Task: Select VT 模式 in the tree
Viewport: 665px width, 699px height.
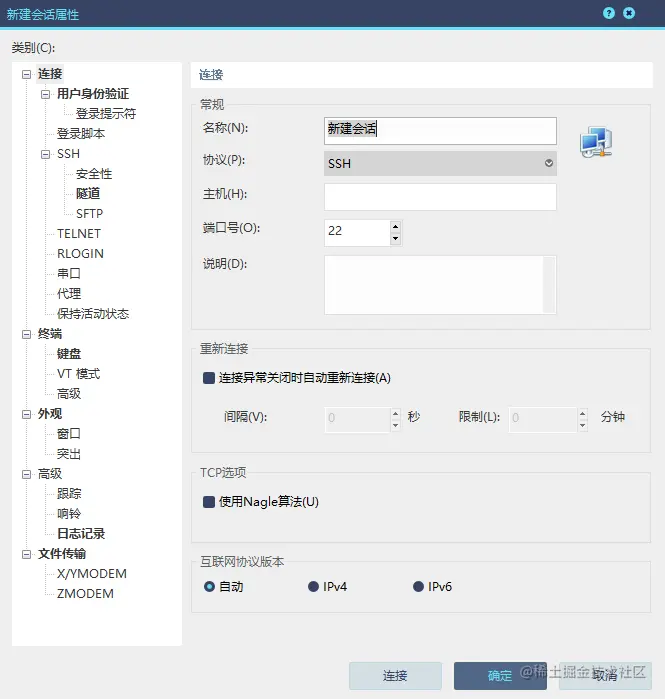Action: (x=78, y=374)
